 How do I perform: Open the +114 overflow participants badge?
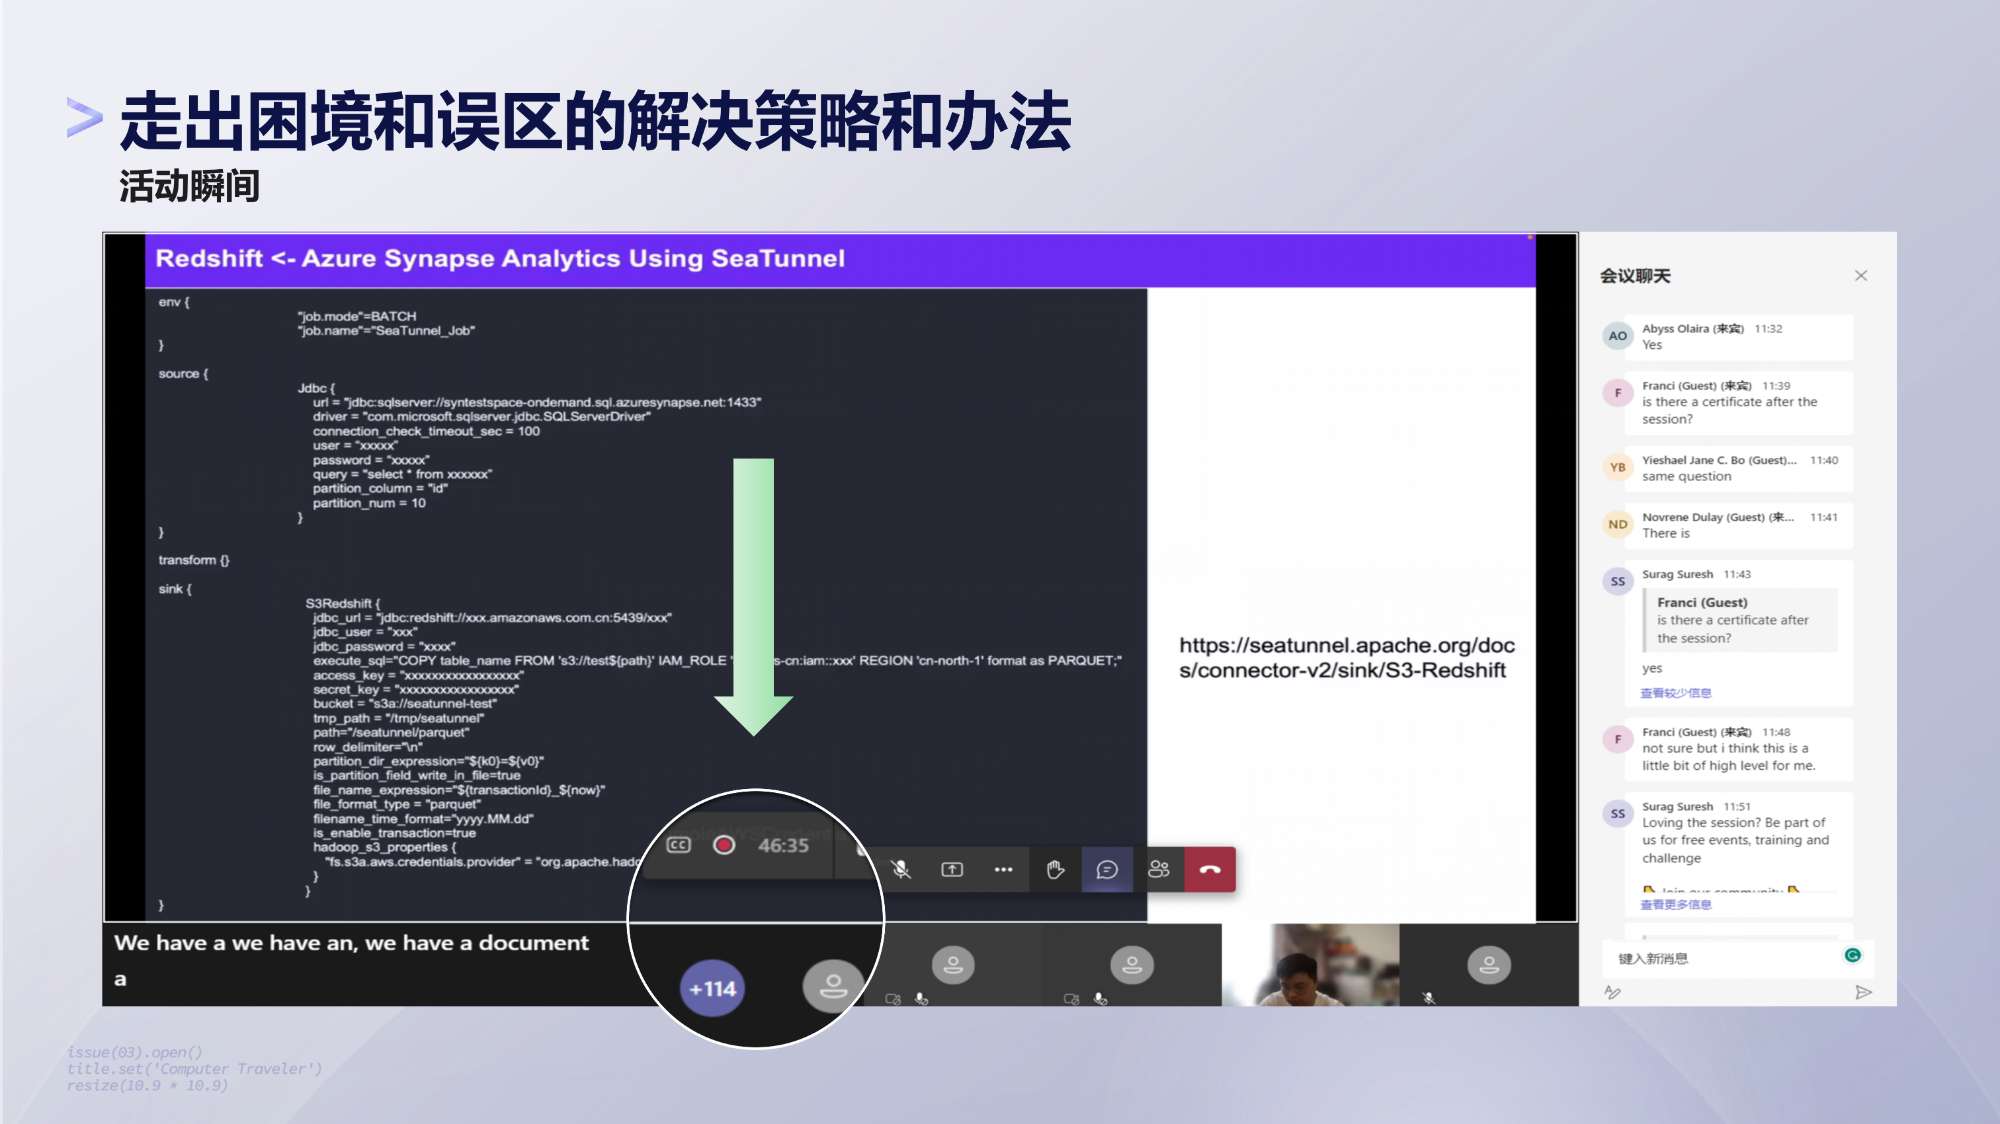[712, 989]
